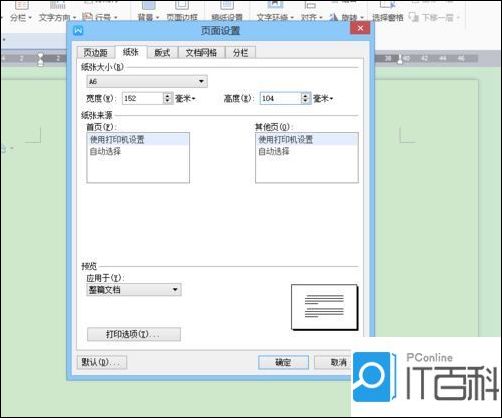Click 页面边框 in the ribbon
The image size is (502, 418).
pyautogui.click(x=182, y=17)
